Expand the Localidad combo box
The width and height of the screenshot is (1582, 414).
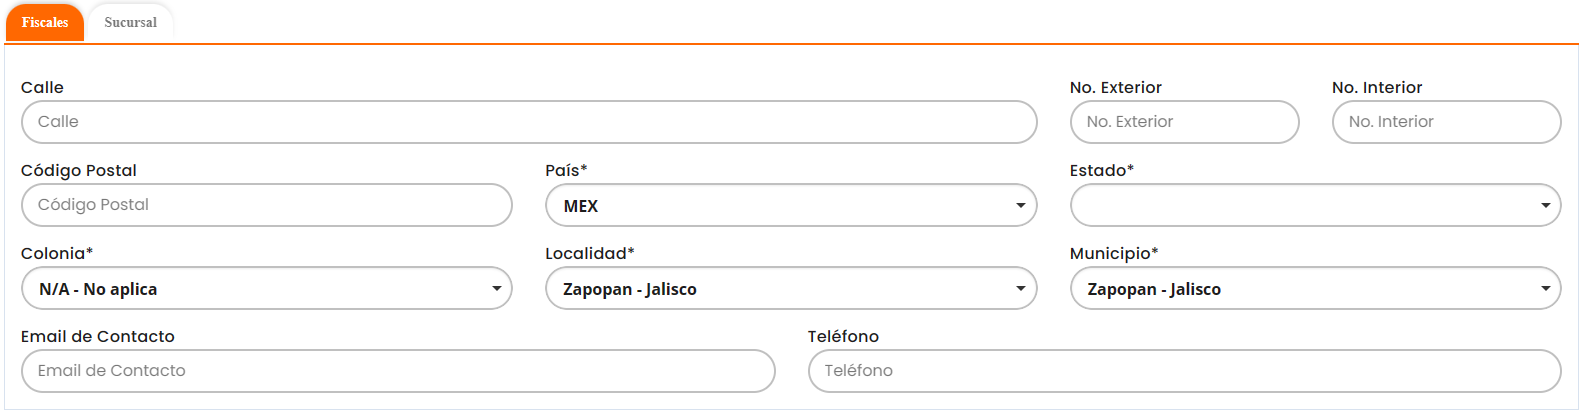tap(790, 289)
